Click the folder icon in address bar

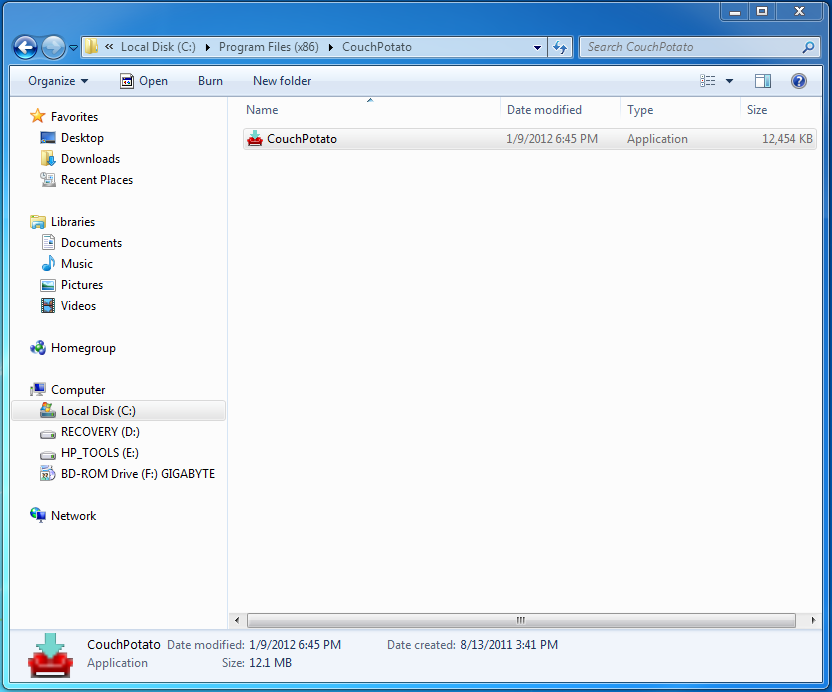pos(91,47)
